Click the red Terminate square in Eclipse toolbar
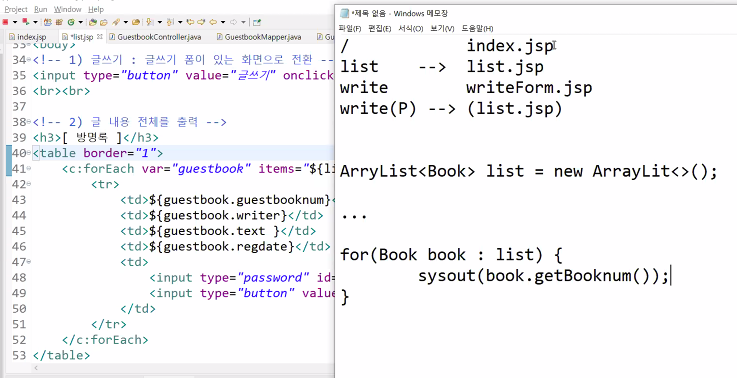737x378 pixels. pyautogui.click(x=5, y=22)
